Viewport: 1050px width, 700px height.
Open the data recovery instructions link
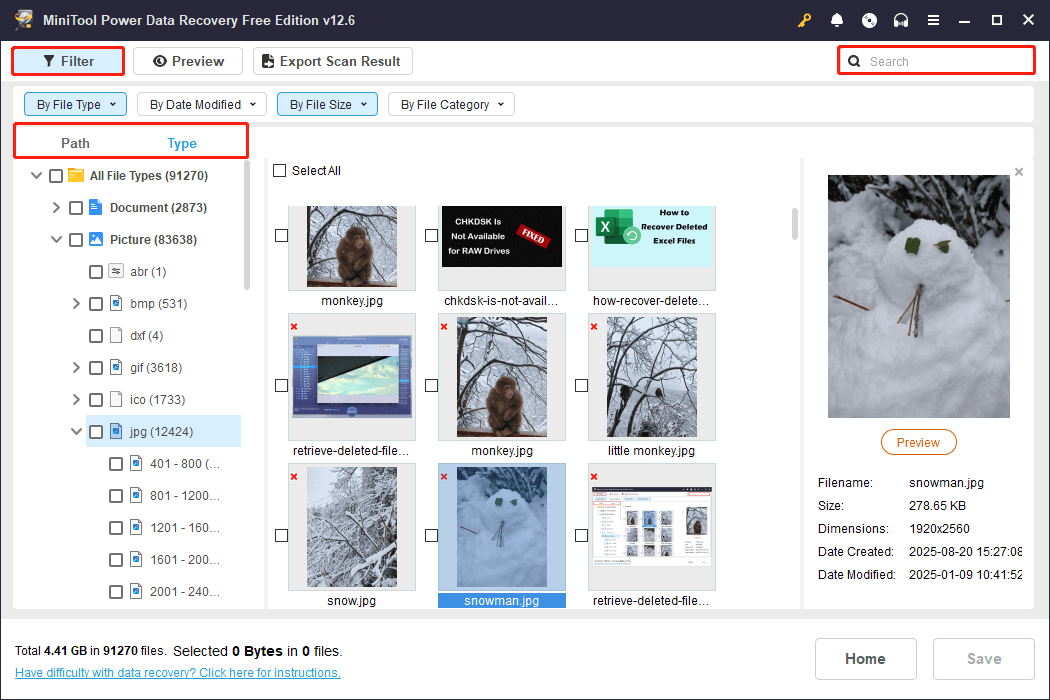pos(177,672)
